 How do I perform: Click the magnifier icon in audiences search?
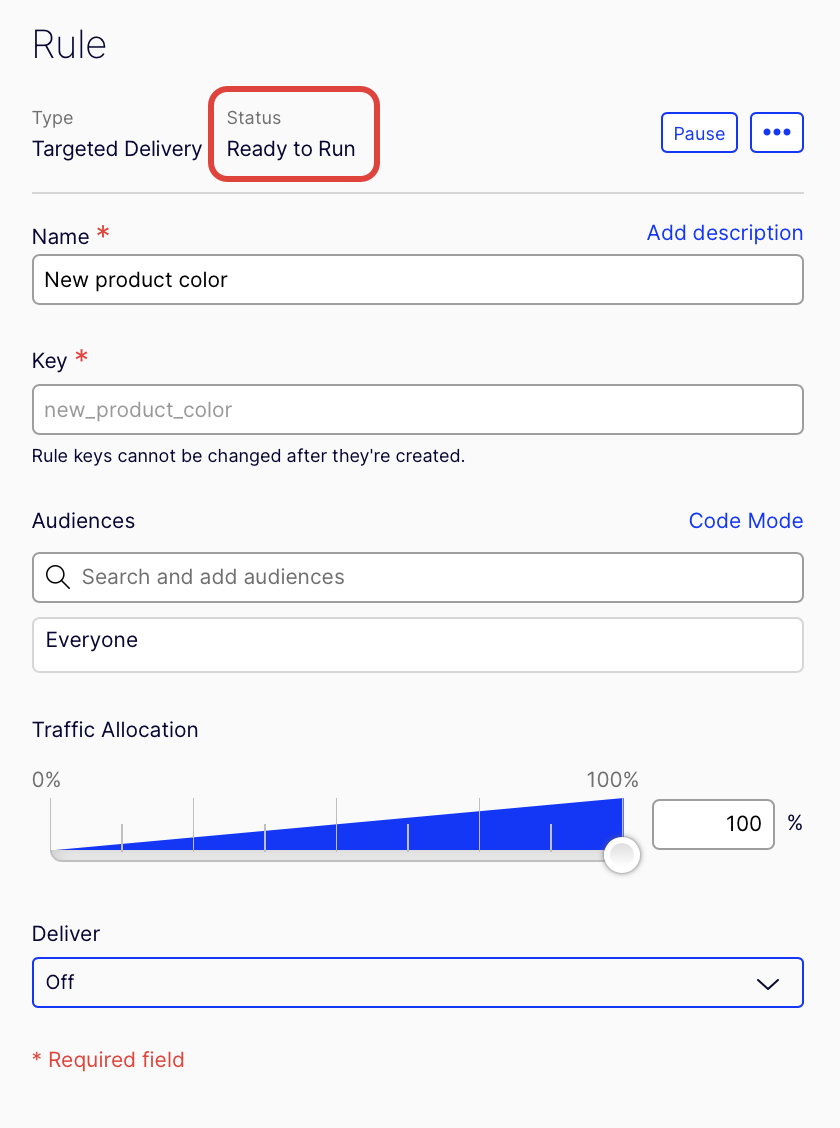pos(58,577)
